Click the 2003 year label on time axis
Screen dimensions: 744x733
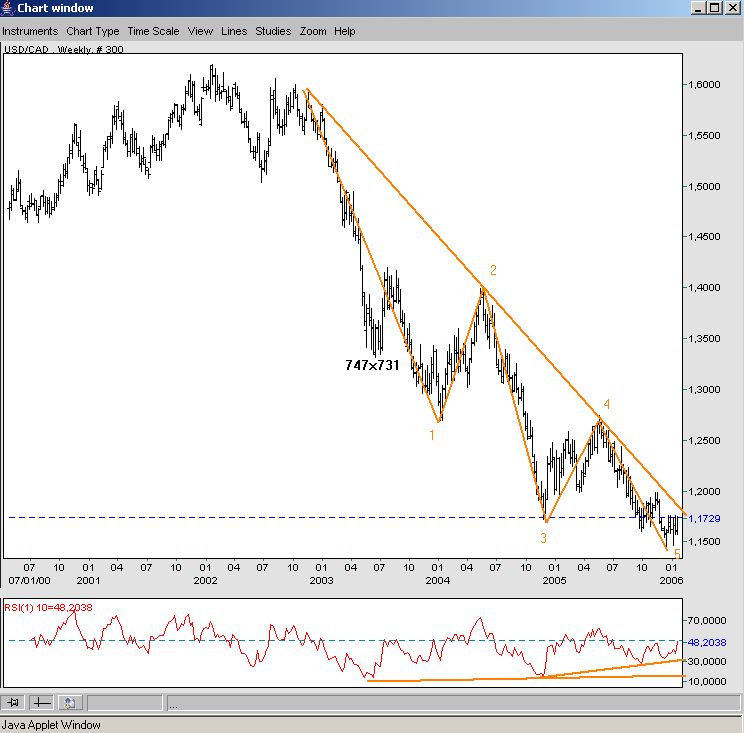(x=321, y=580)
